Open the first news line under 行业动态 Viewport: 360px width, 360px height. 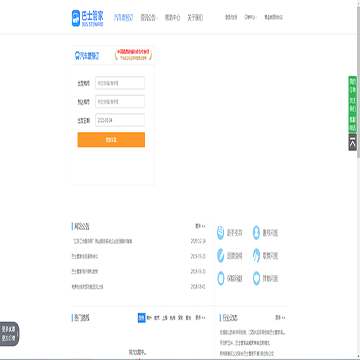tap(253, 332)
